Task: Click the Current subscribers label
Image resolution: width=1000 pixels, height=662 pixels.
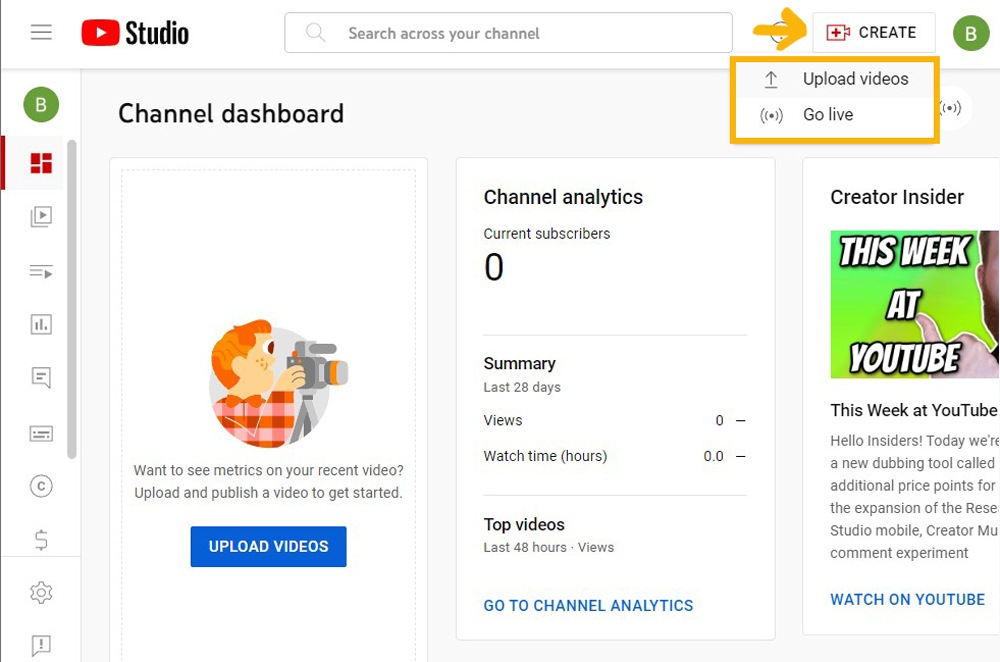Action: click(547, 234)
